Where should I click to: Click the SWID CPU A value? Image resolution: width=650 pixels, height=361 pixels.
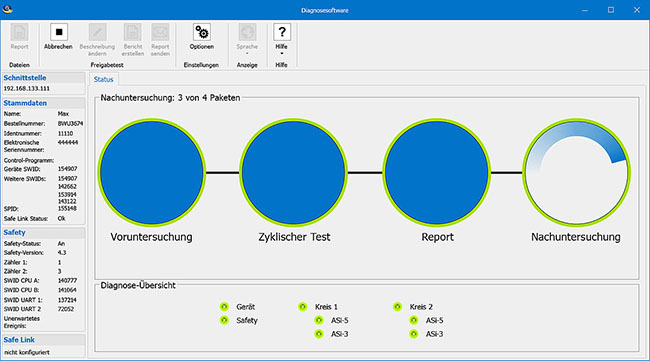tap(67, 281)
